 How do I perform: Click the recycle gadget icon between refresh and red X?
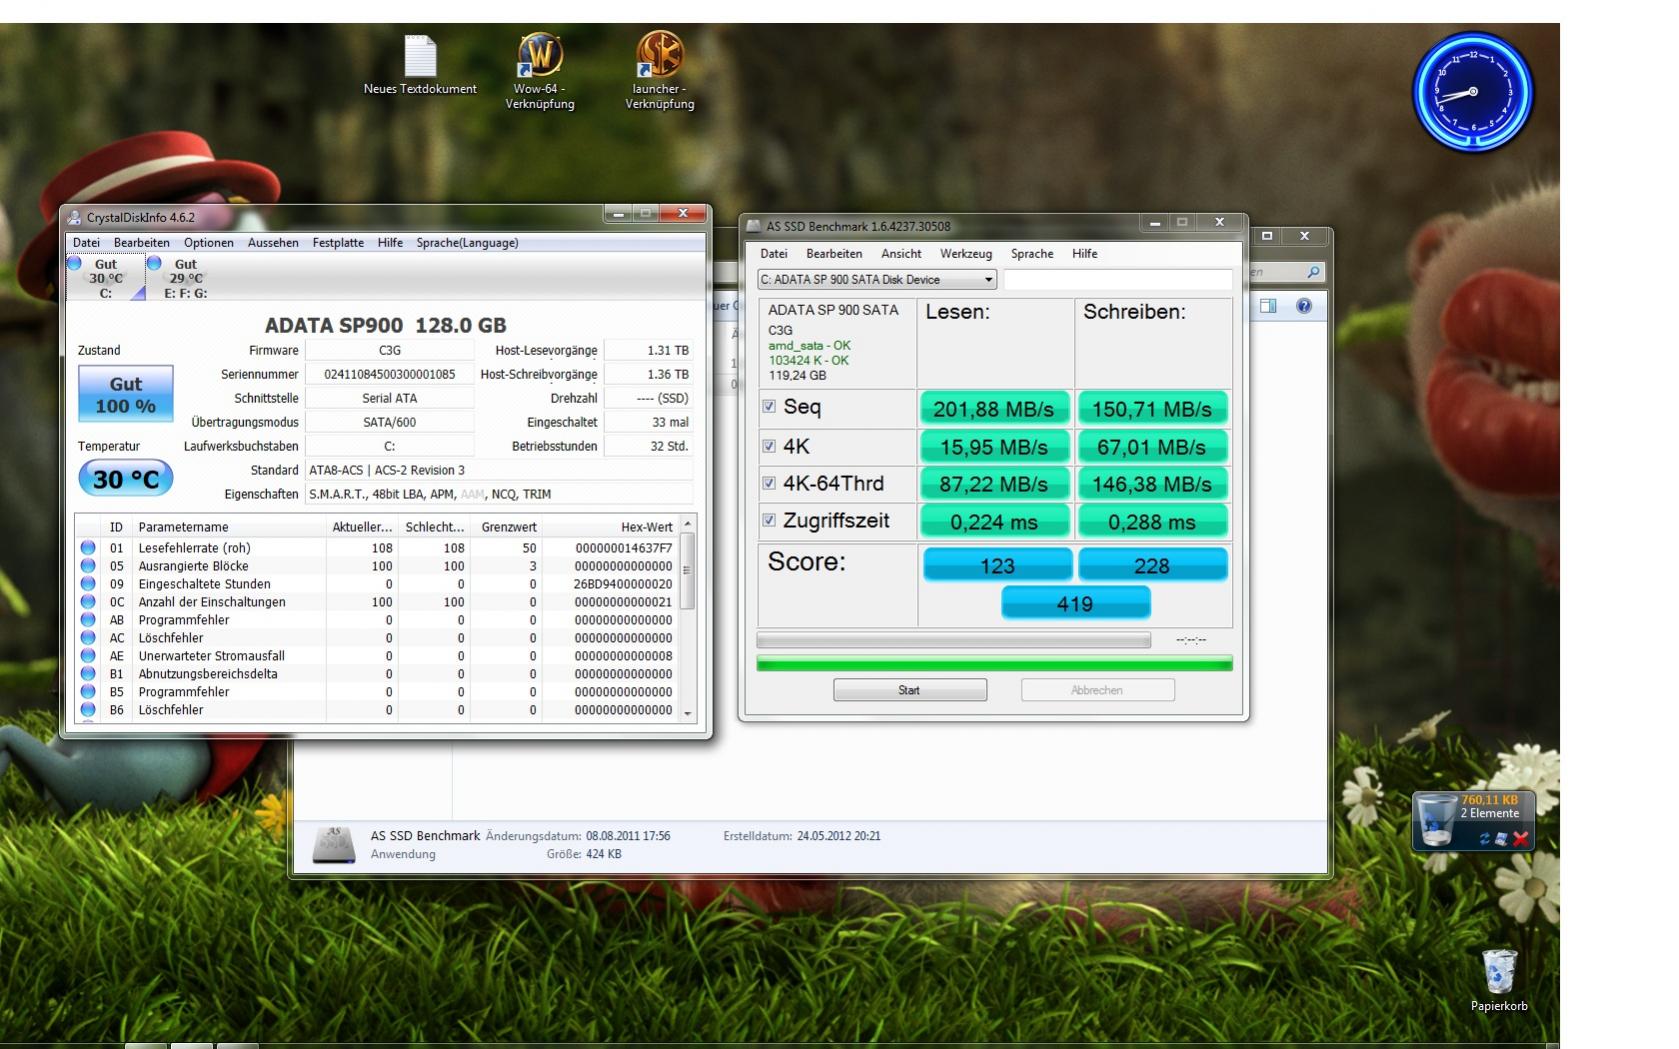point(1502,839)
